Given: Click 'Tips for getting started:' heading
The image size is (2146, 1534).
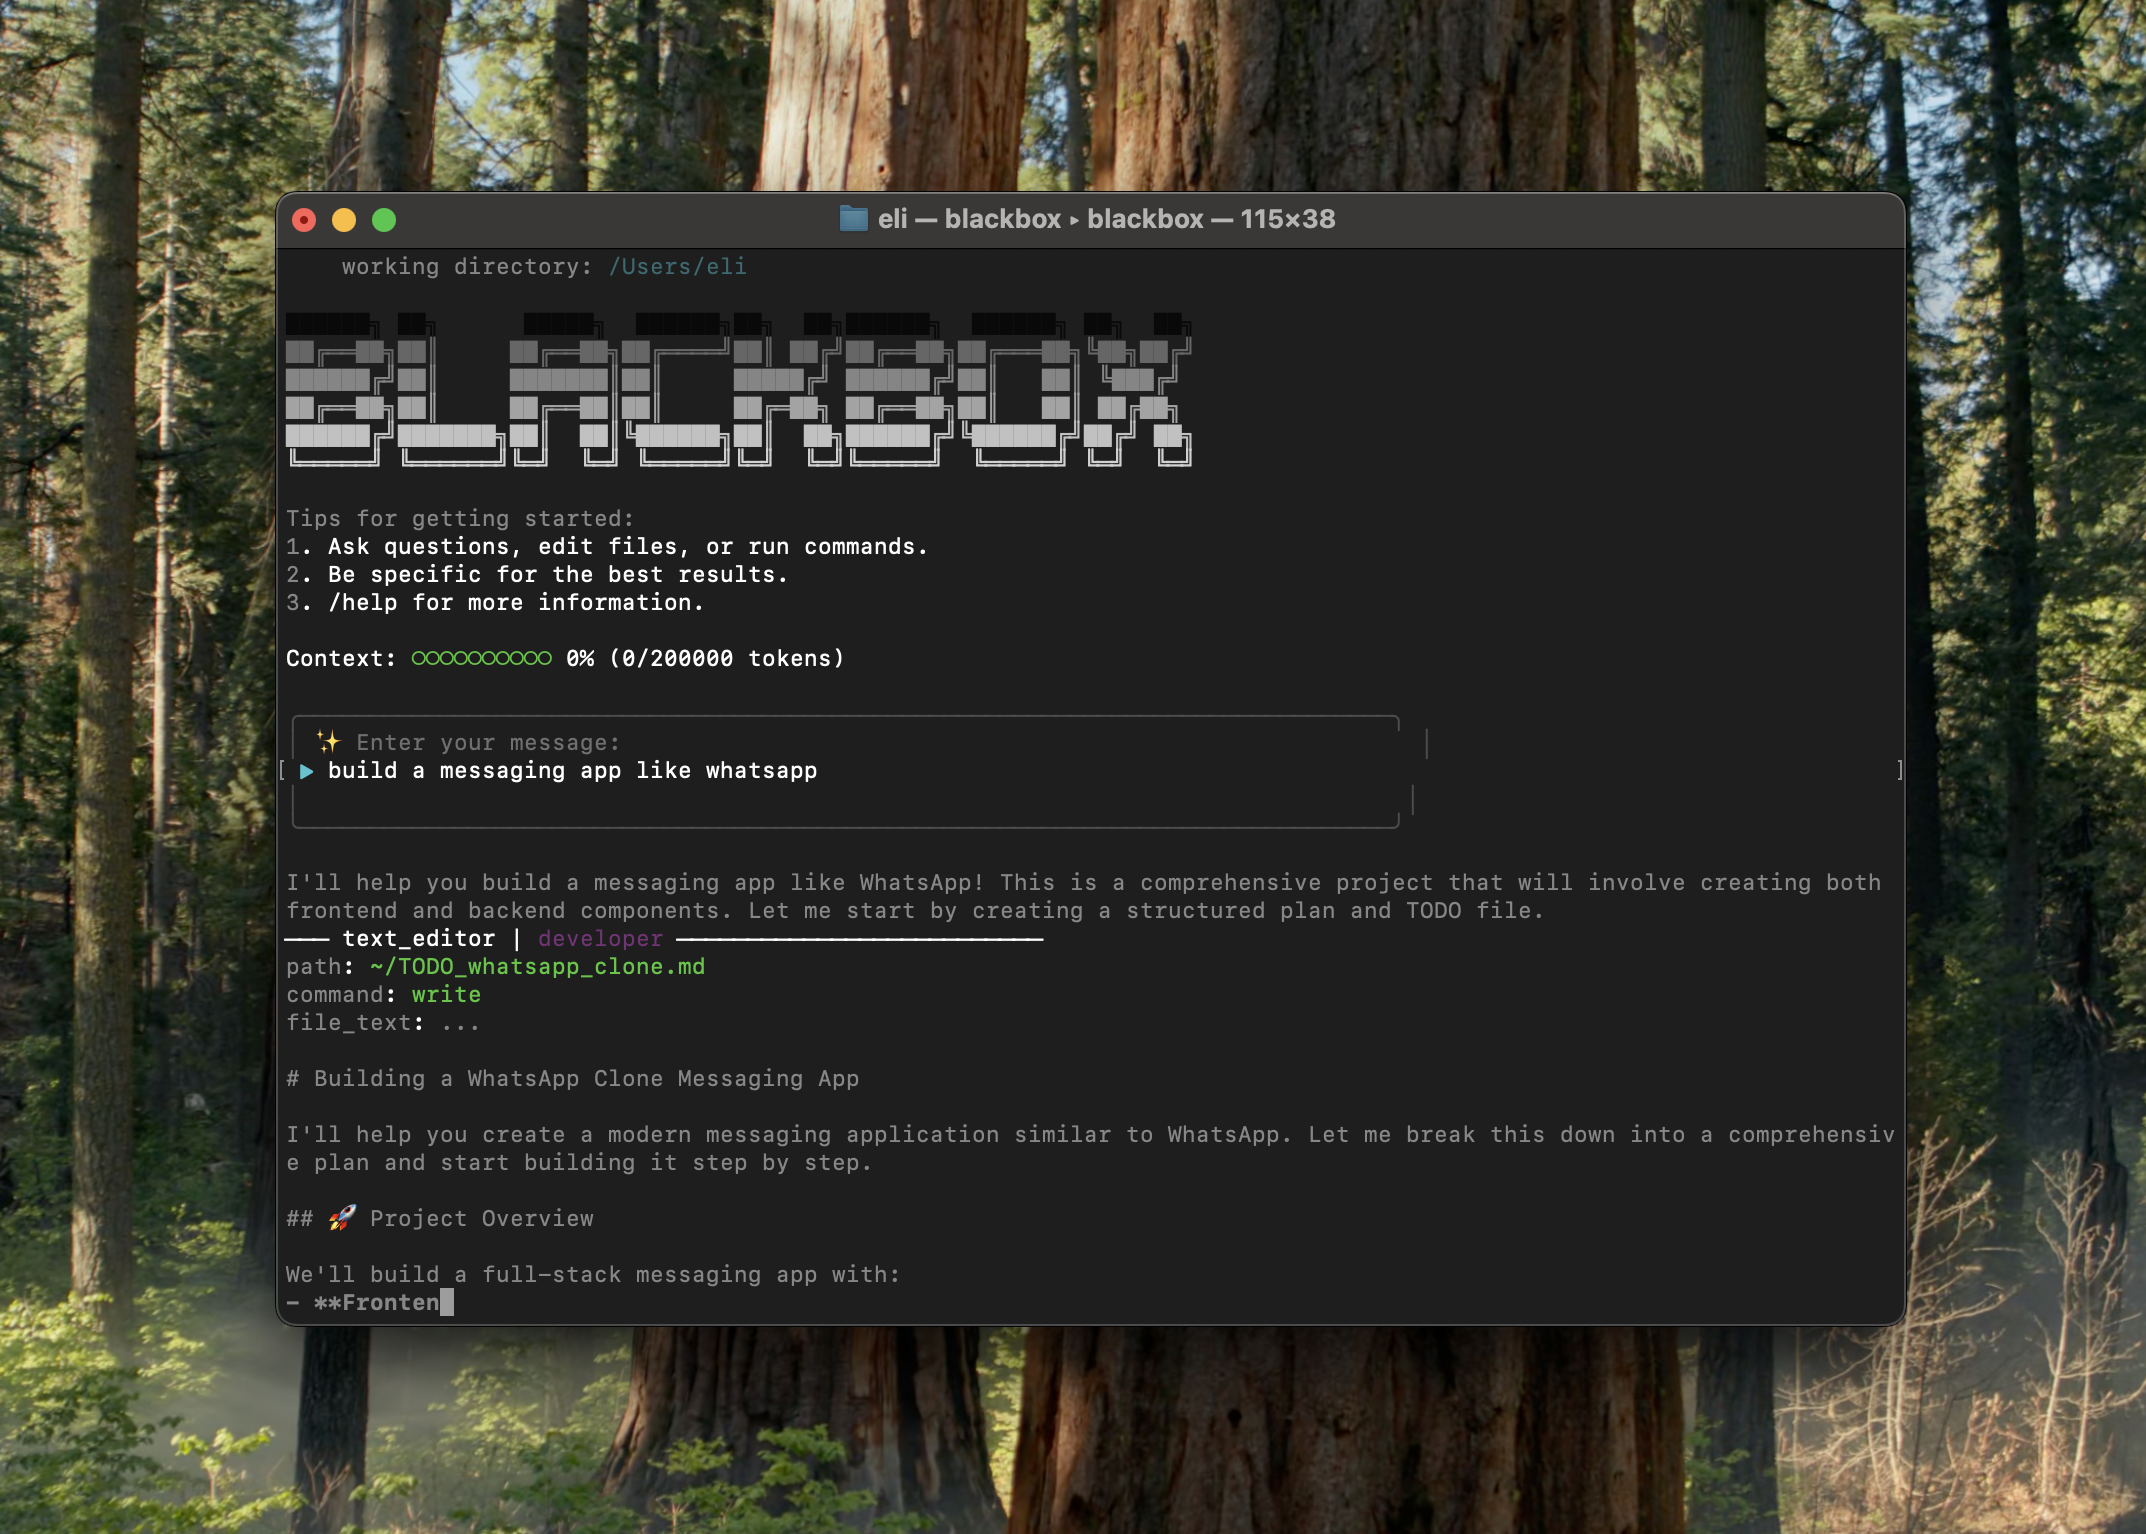Looking at the screenshot, I should pos(460,519).
